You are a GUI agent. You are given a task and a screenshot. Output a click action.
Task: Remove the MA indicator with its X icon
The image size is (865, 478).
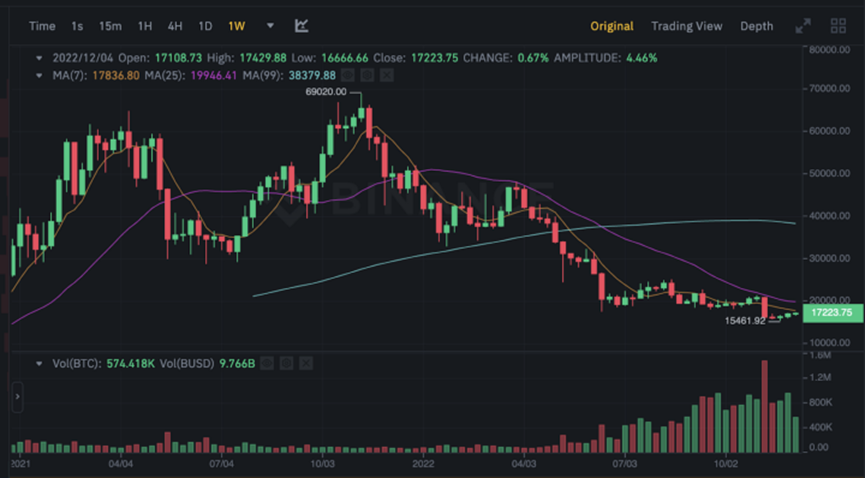388,75
